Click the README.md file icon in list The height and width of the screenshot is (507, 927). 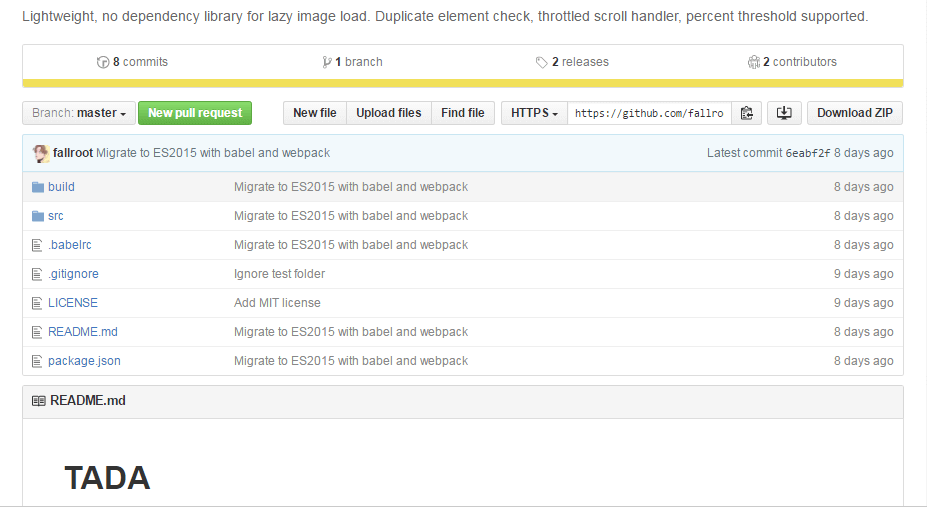click(37, 332)
